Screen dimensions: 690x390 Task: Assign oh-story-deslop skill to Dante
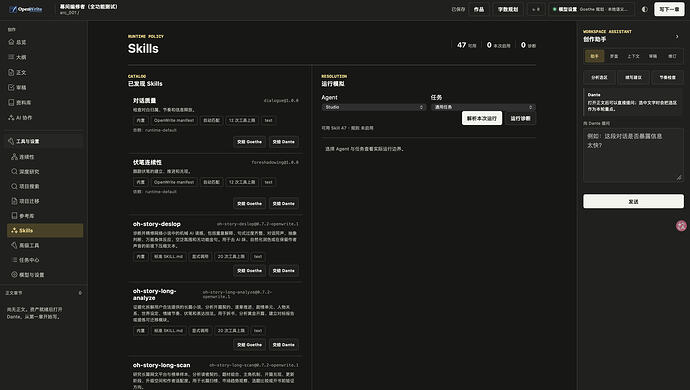click(x=283, y=271)
